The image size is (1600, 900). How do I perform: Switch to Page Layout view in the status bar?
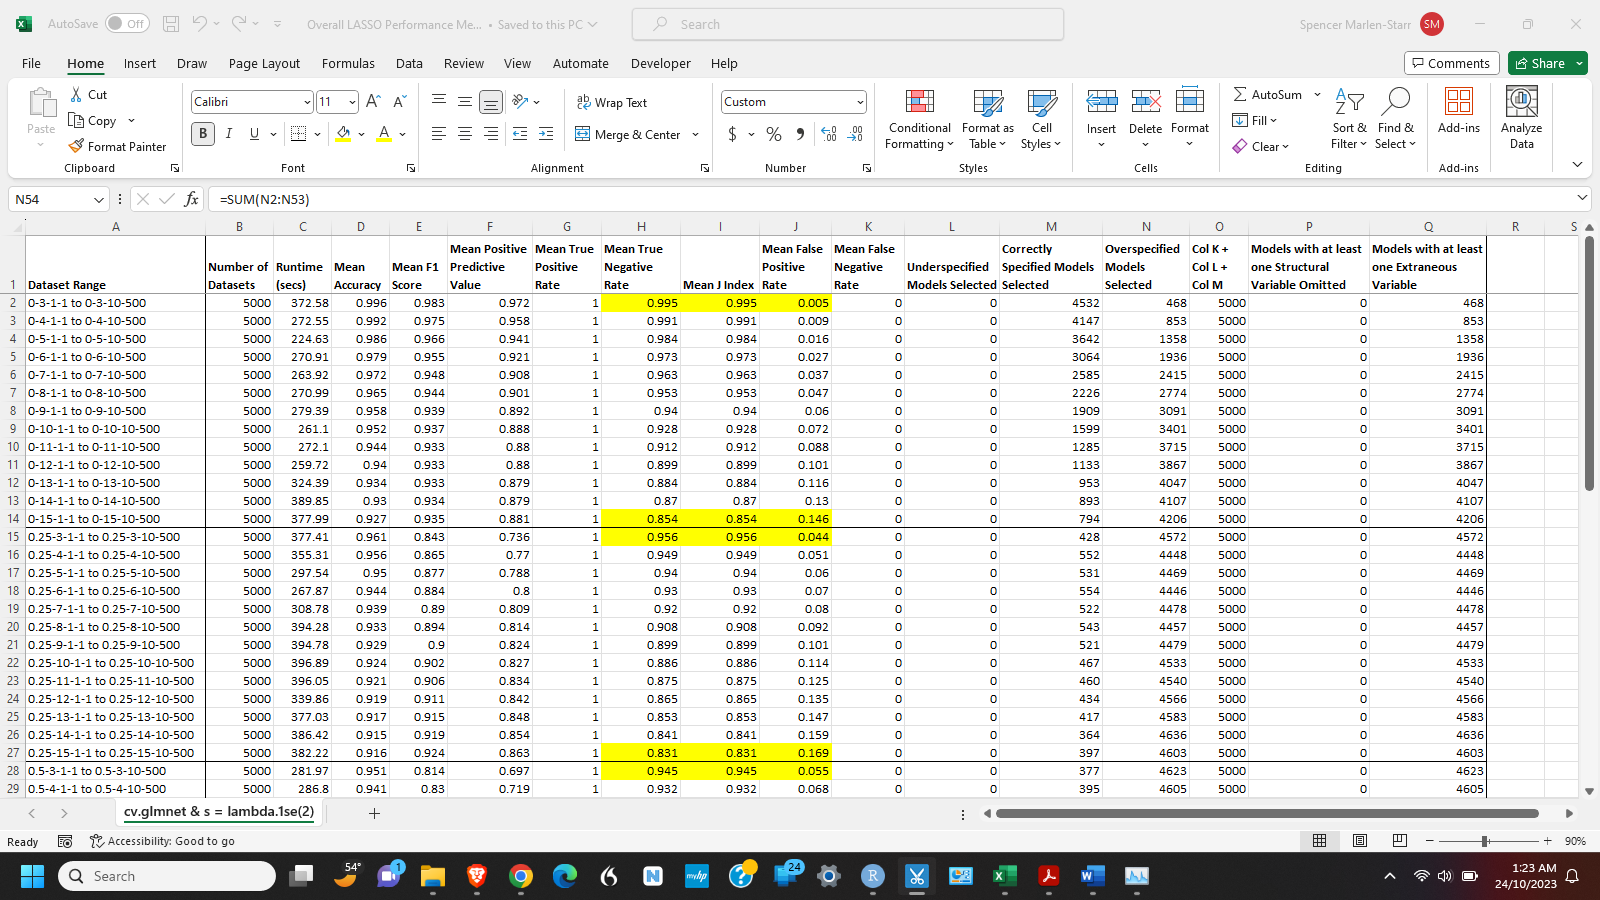[x=1360, y=841]
